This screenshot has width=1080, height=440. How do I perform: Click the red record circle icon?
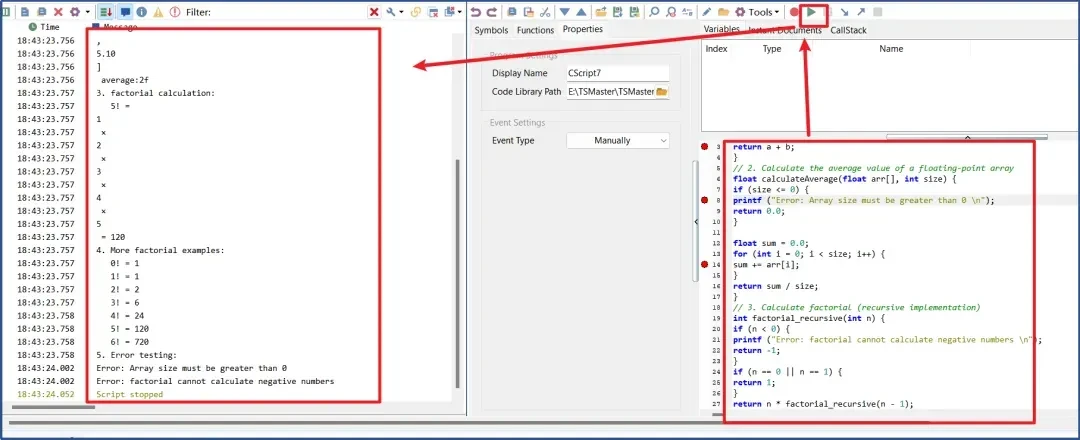click(x=794, y=12)
